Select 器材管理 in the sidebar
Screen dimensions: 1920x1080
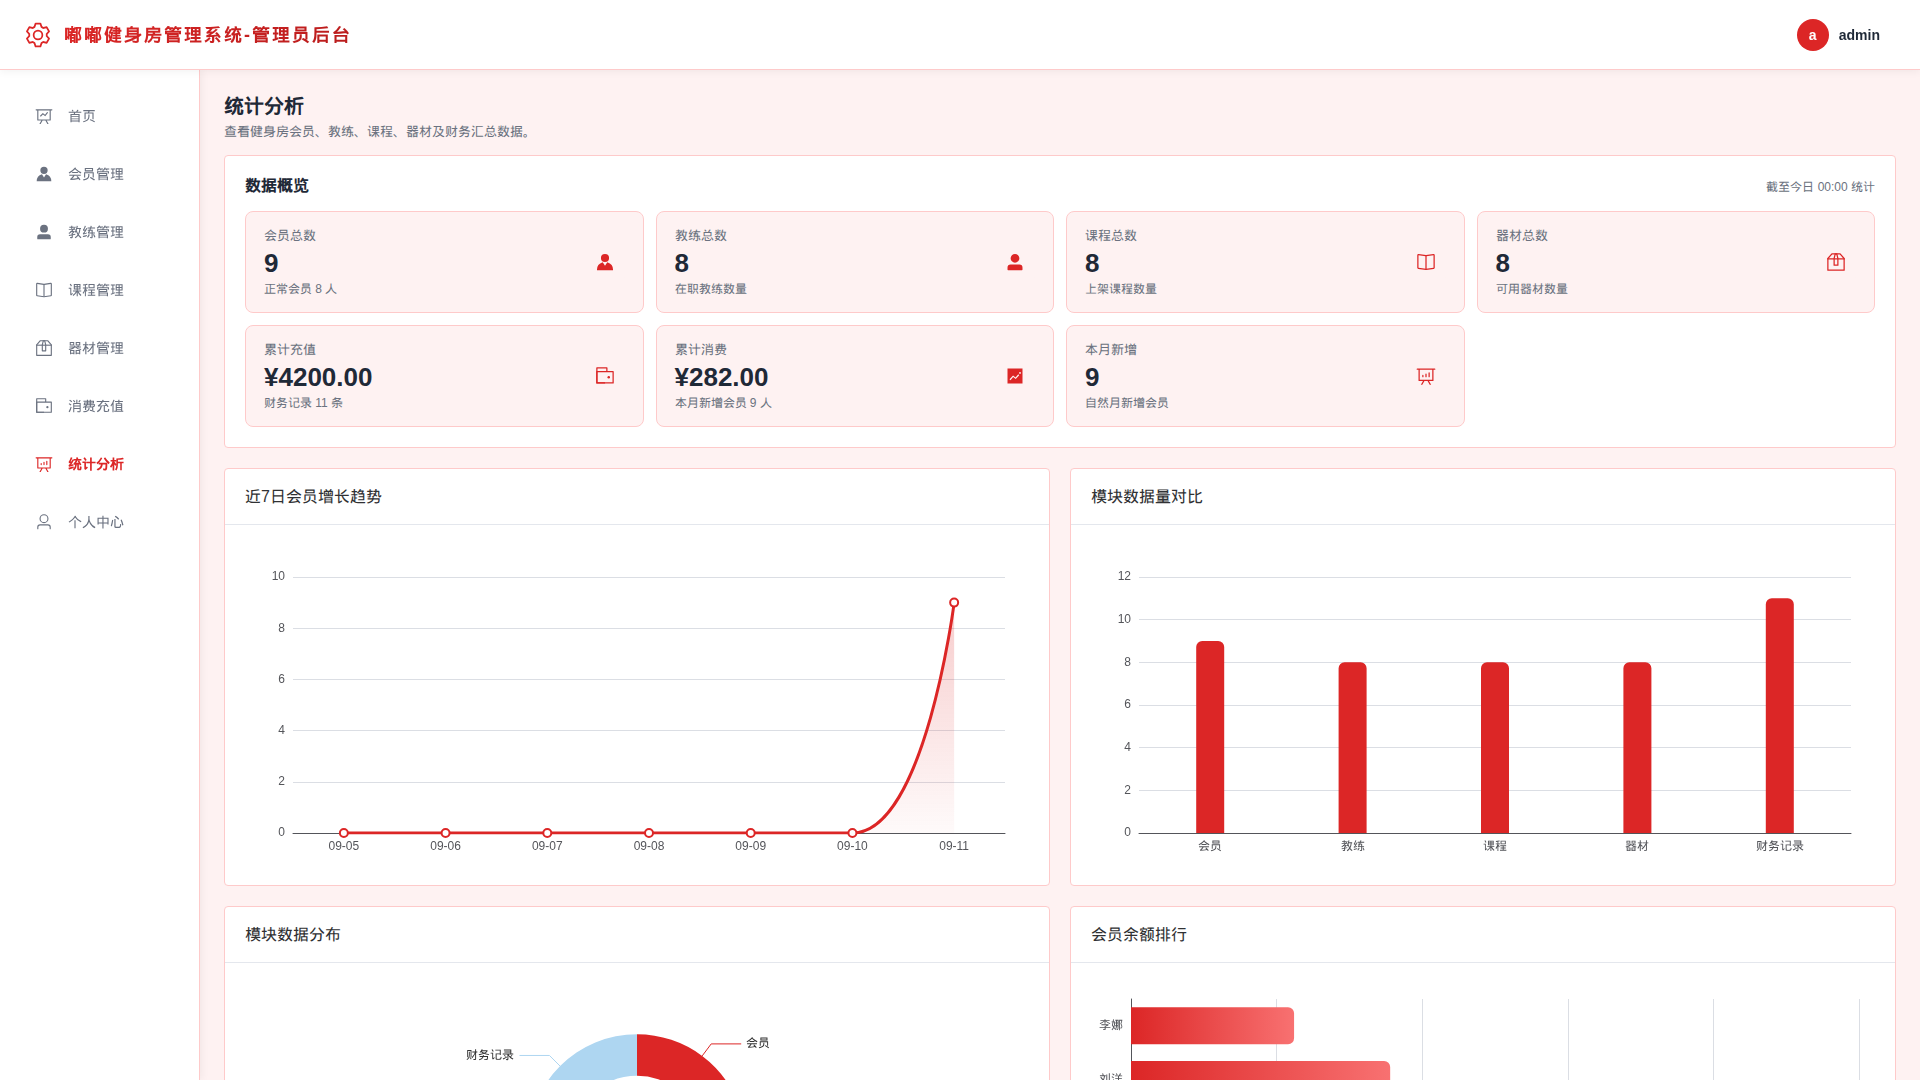(100, 348)
